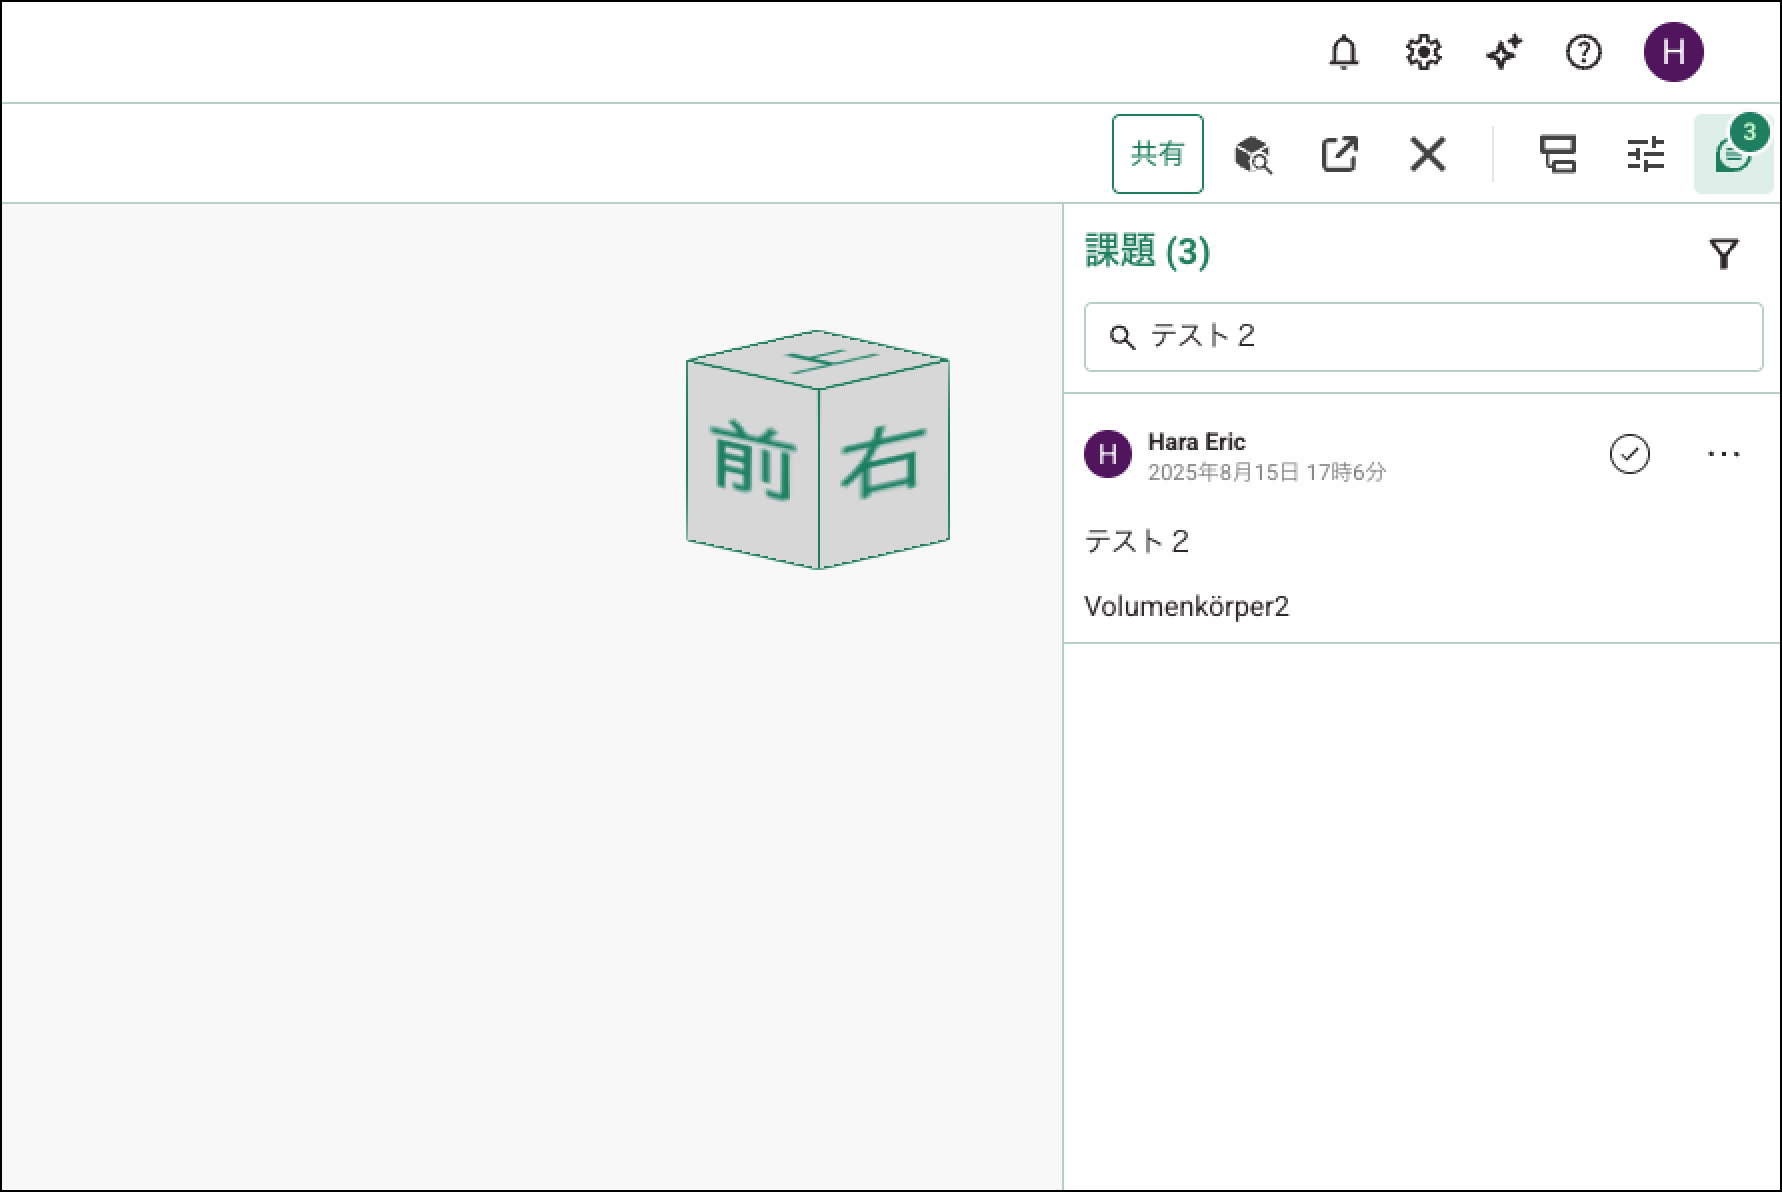The height and width of the screenshot is (1192, 1782).
Task: Open the view settings sliders panel
Action: [1645, 155]
